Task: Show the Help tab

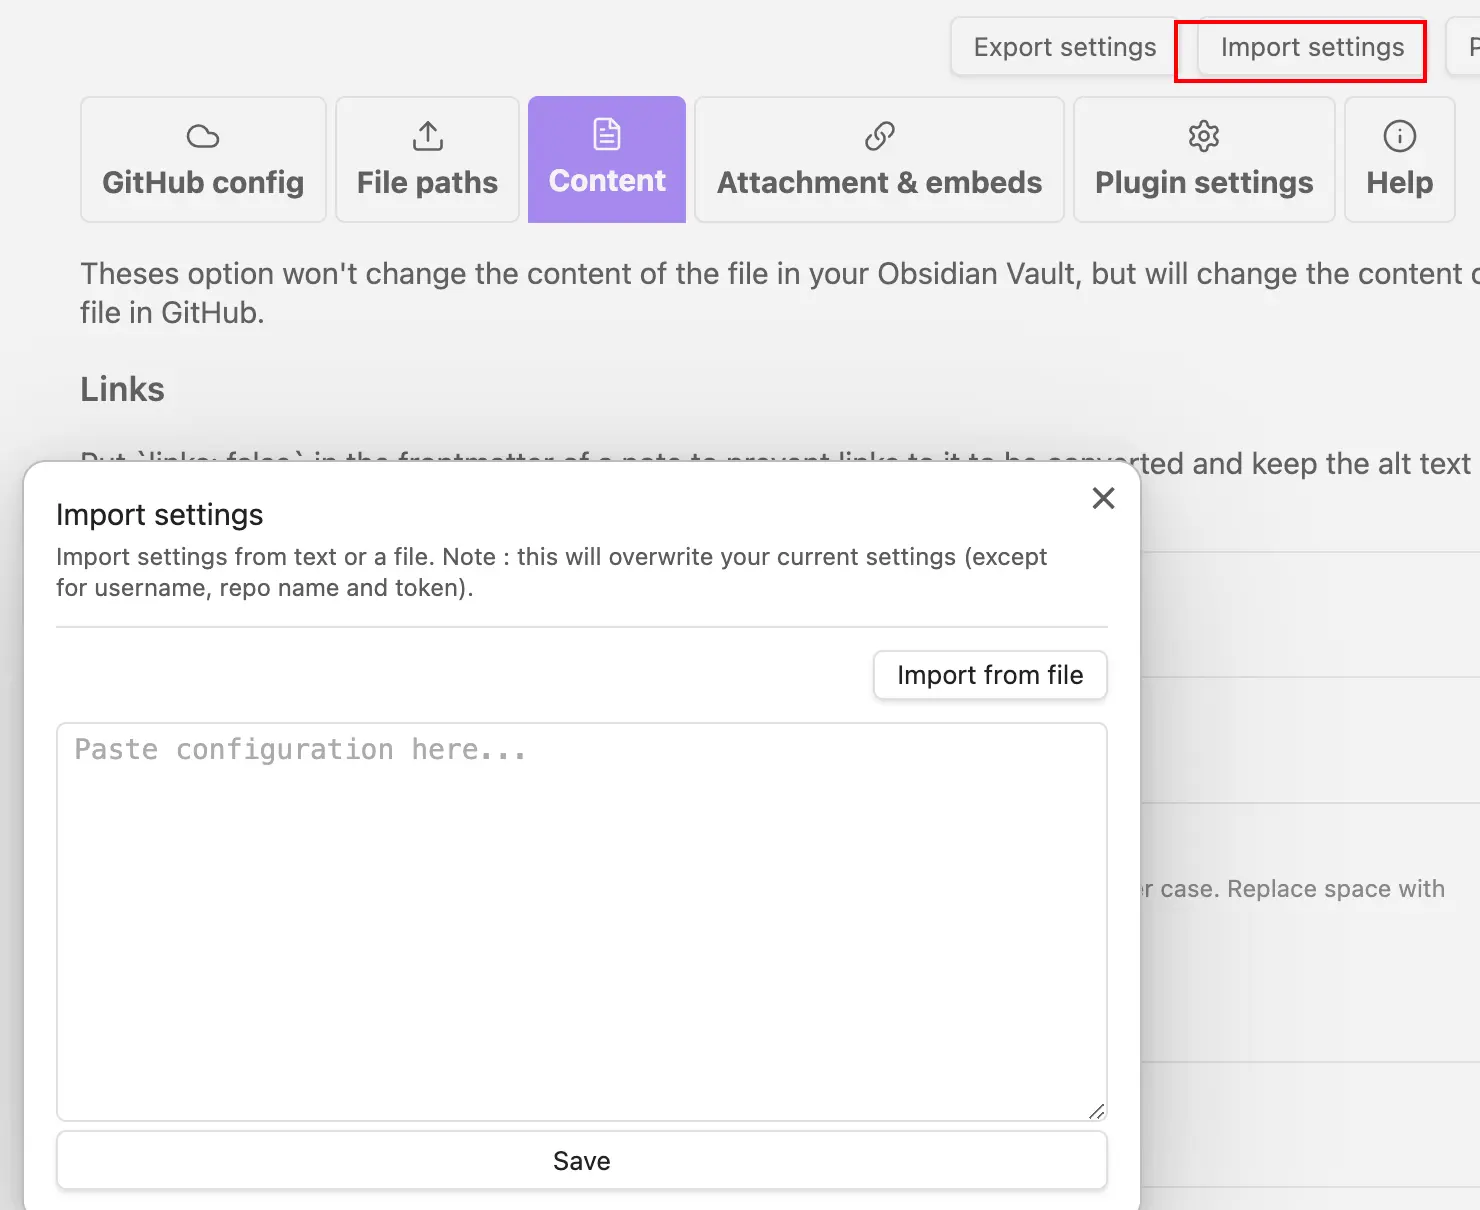Action: pyautogui.click(x=1399, y=182)
